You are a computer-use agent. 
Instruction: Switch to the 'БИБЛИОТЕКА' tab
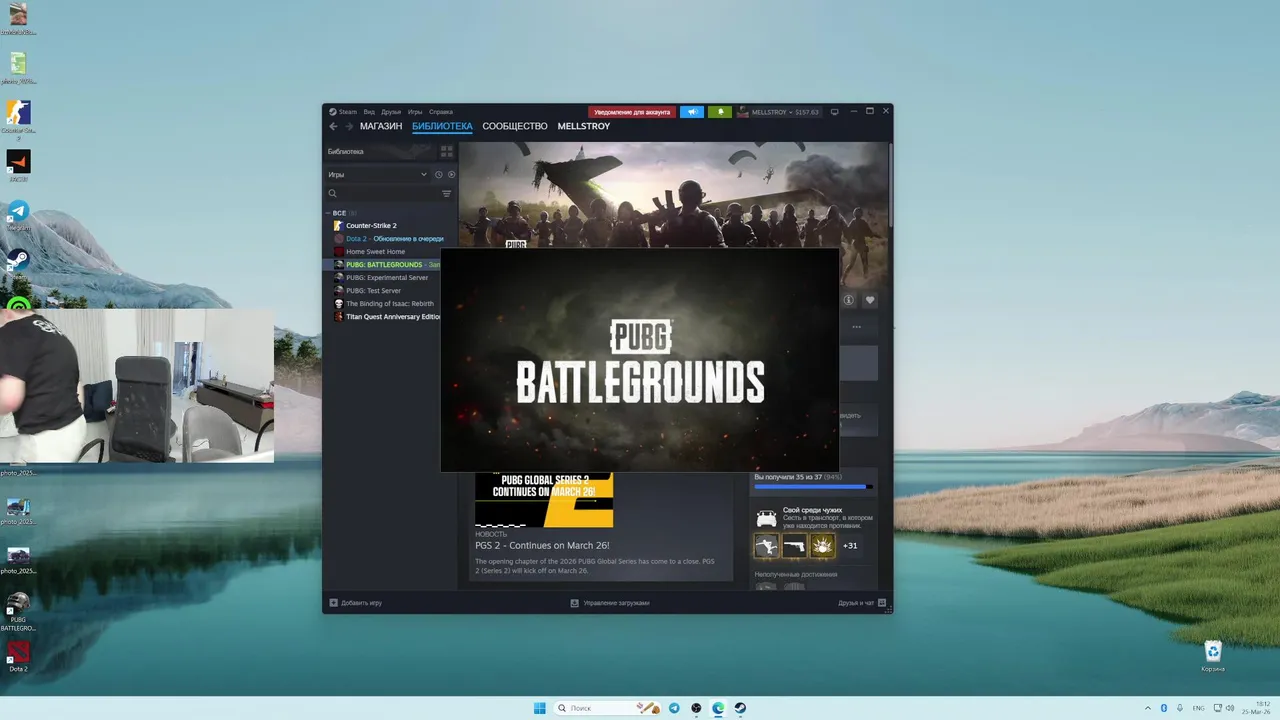coord(442,126)
